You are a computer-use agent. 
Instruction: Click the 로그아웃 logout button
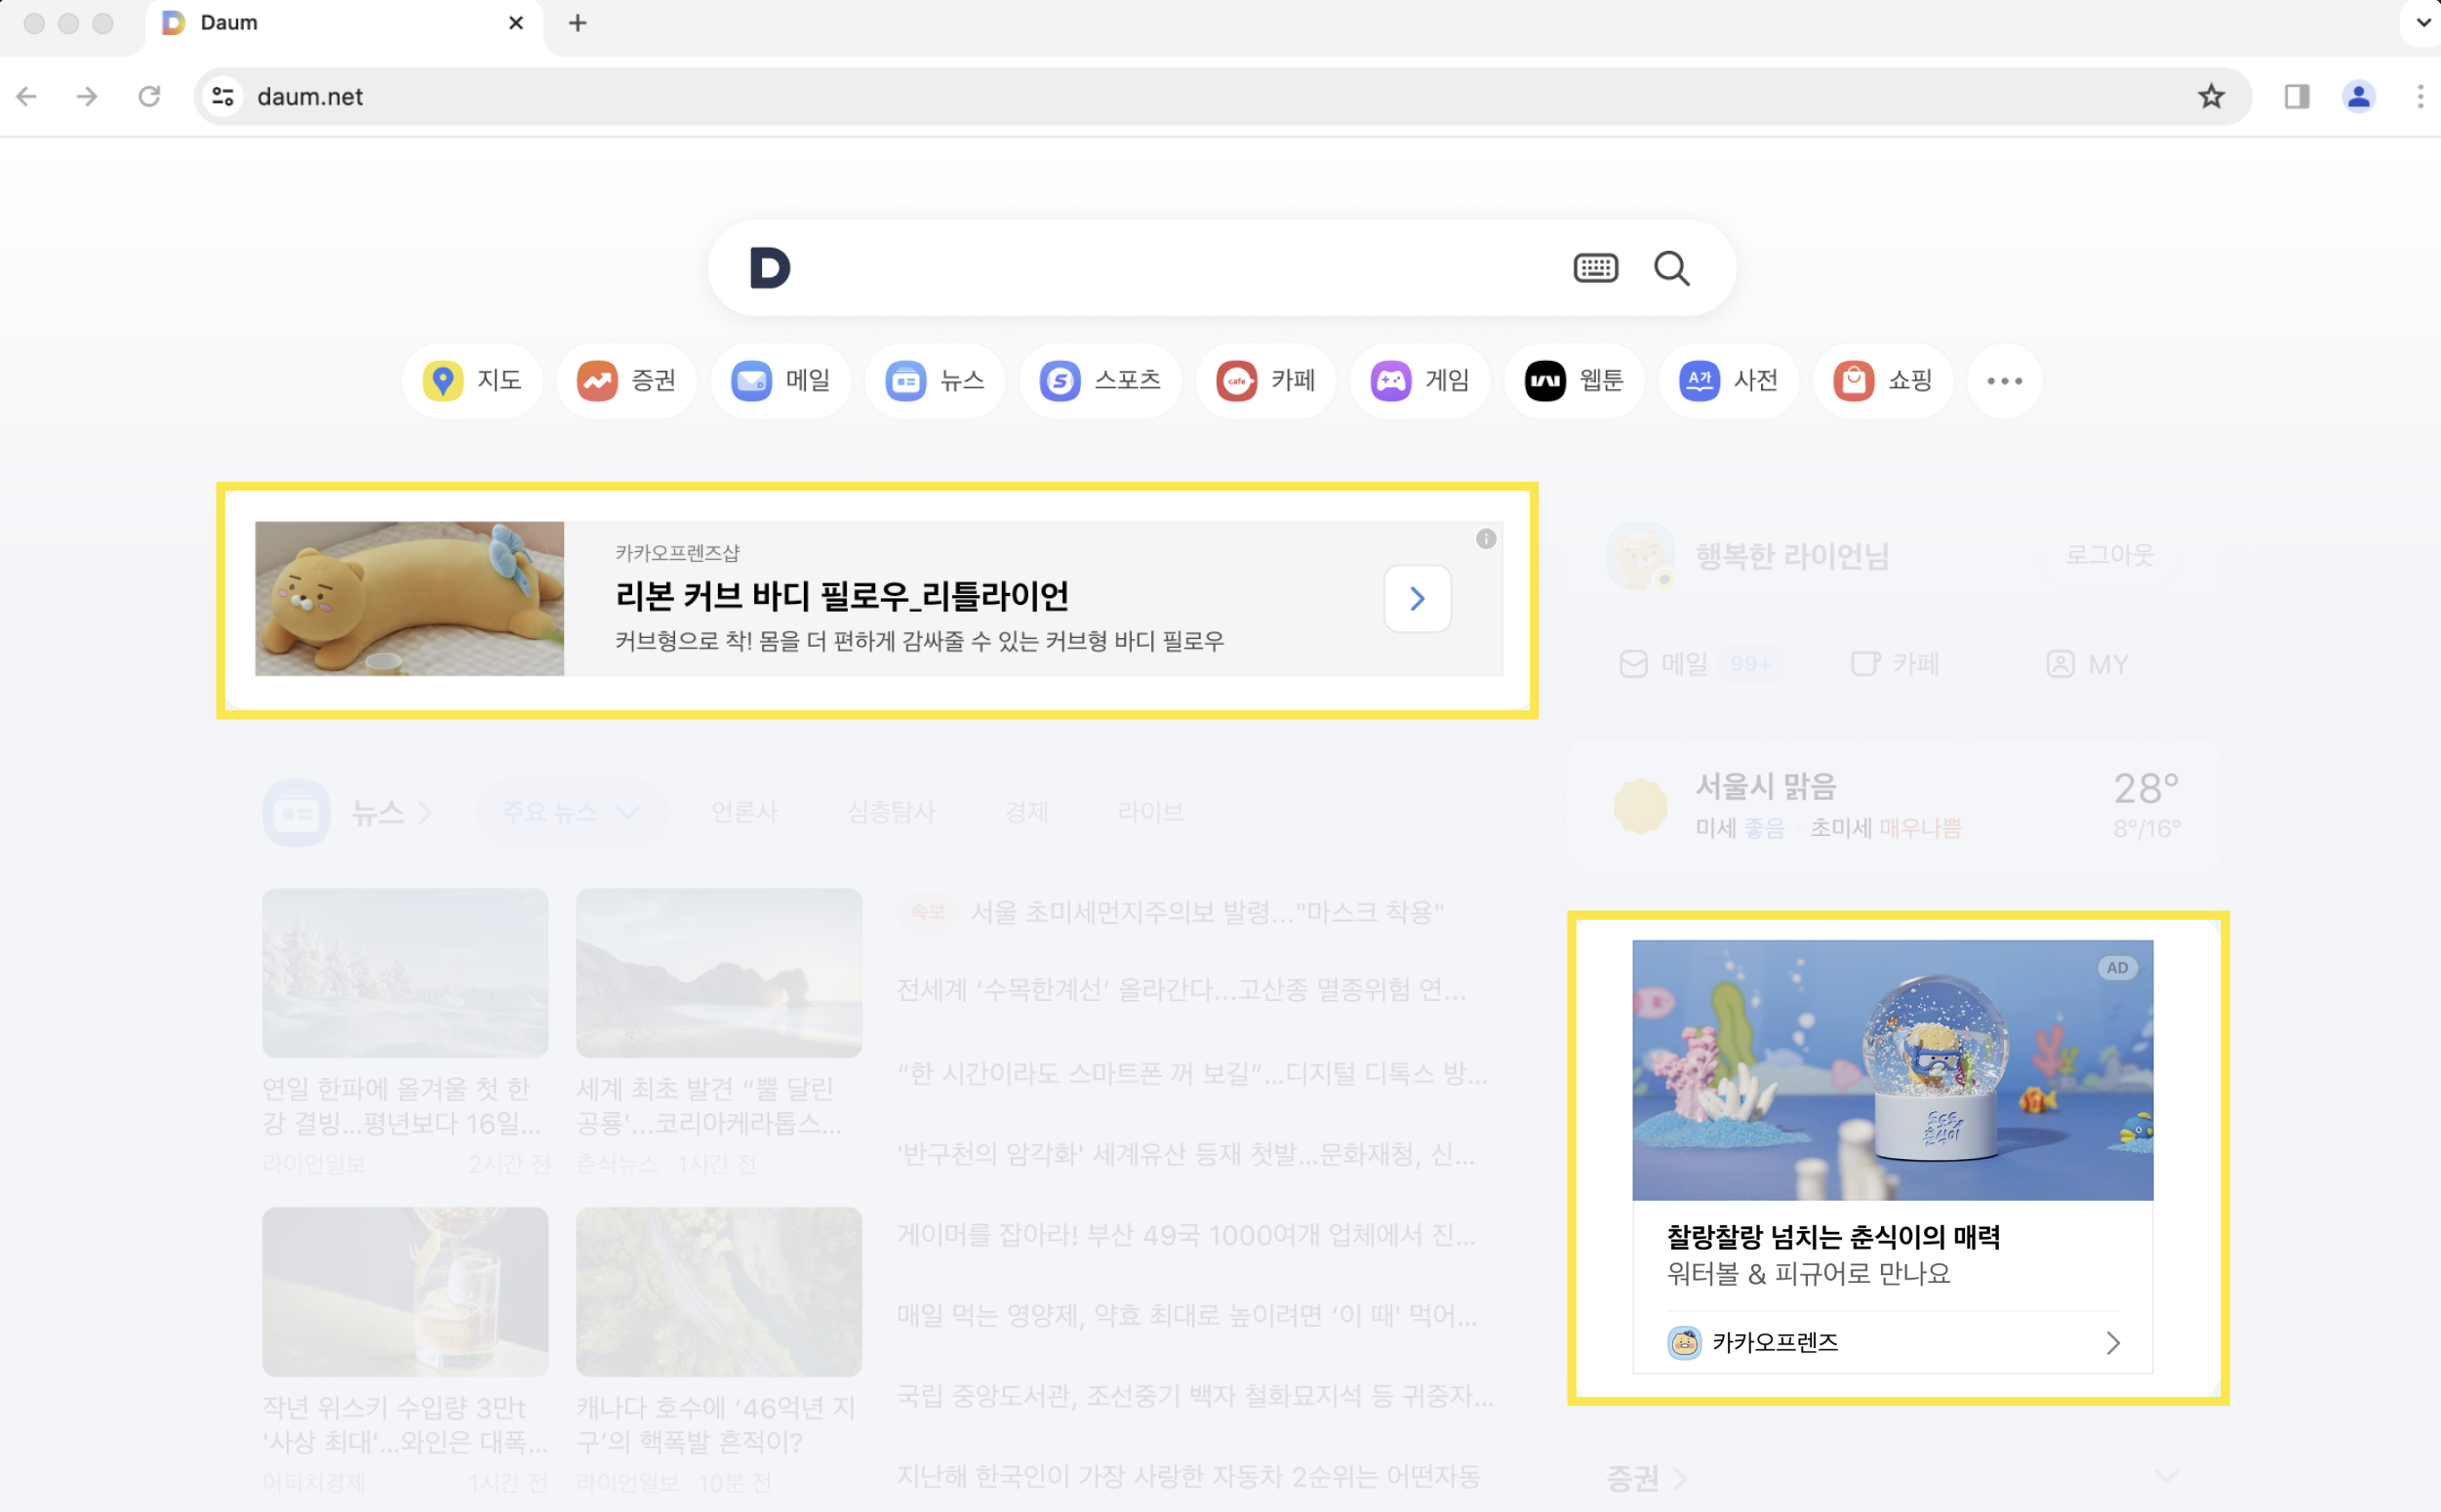click(2109, 555)
